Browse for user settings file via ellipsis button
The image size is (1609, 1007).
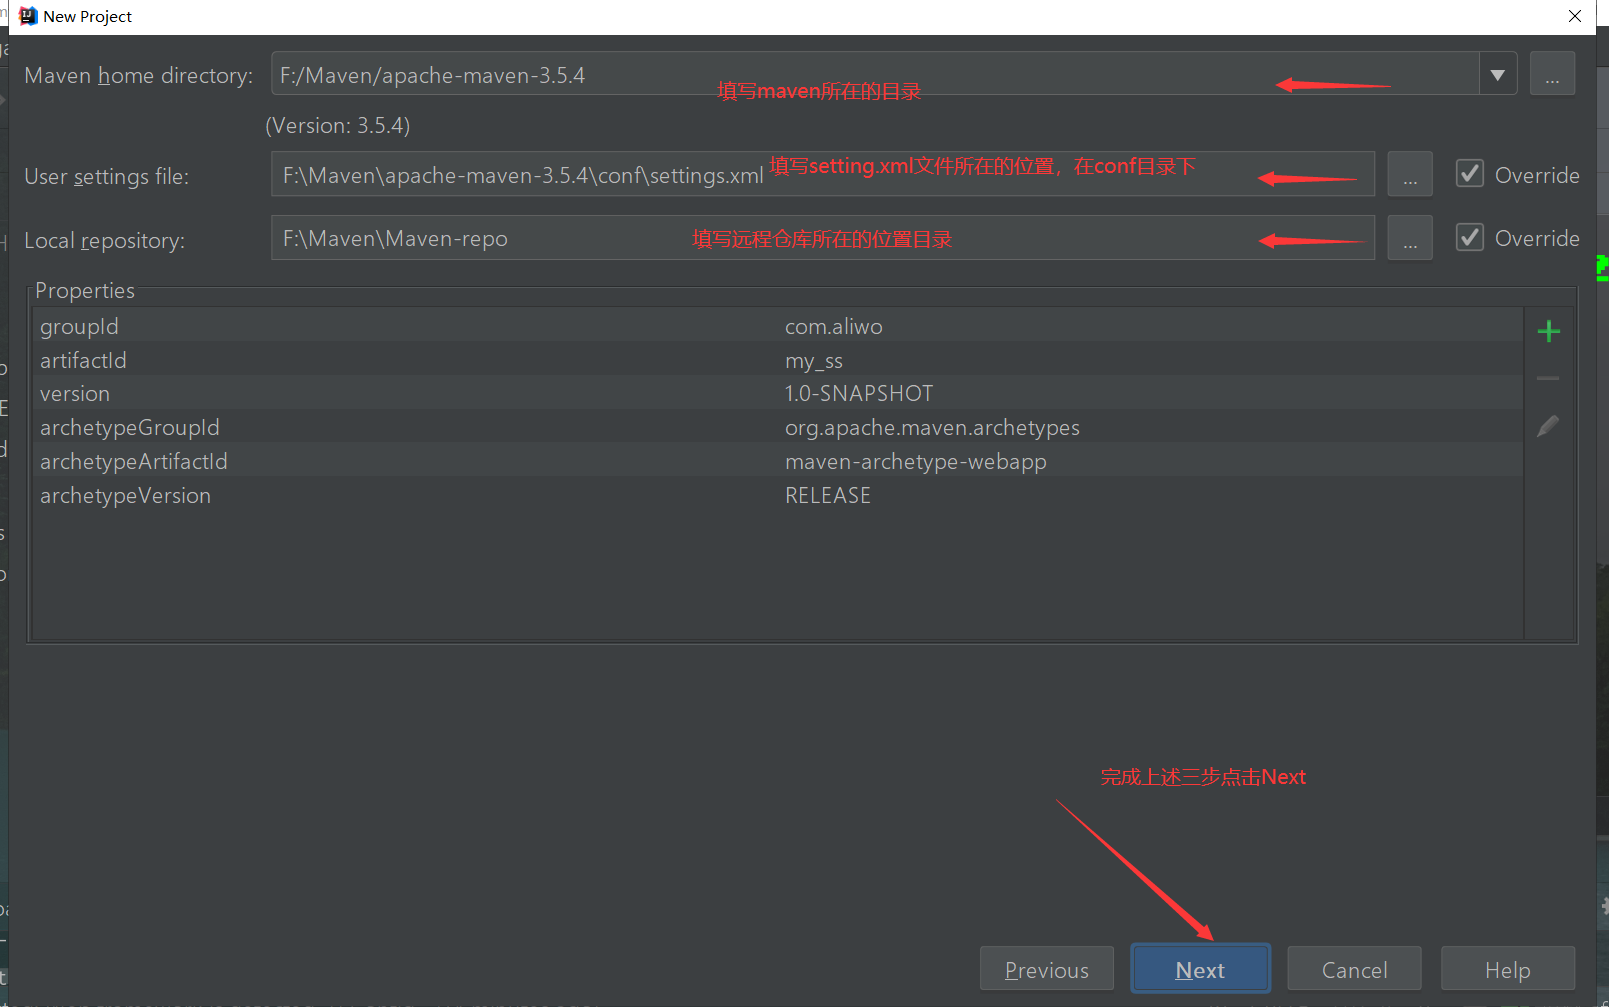pyautogui.click(x=1410, y=174)
